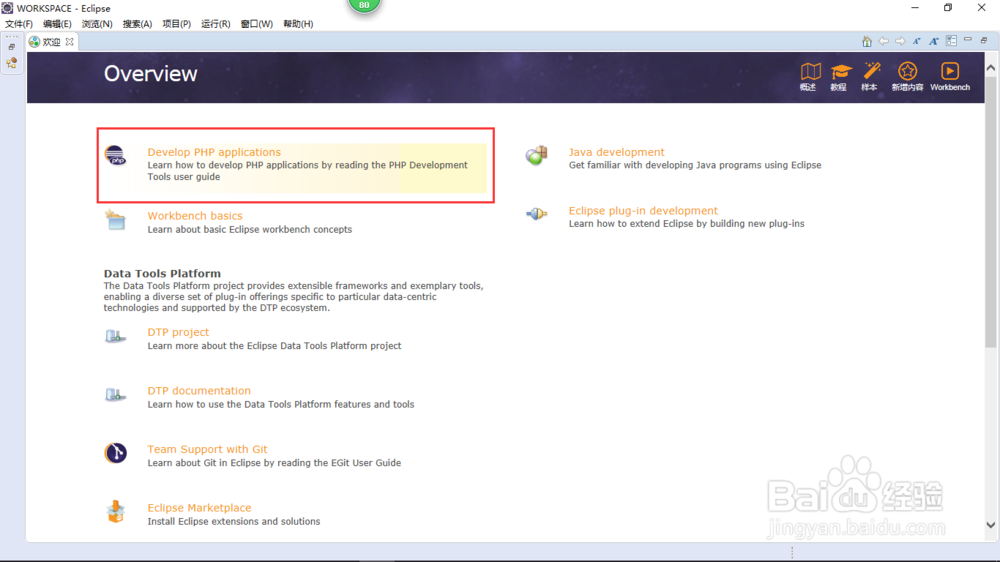Click the welcome Home toolbar icon
The width and height of the screenshot is (1000, 562).
tap(867, 41)
